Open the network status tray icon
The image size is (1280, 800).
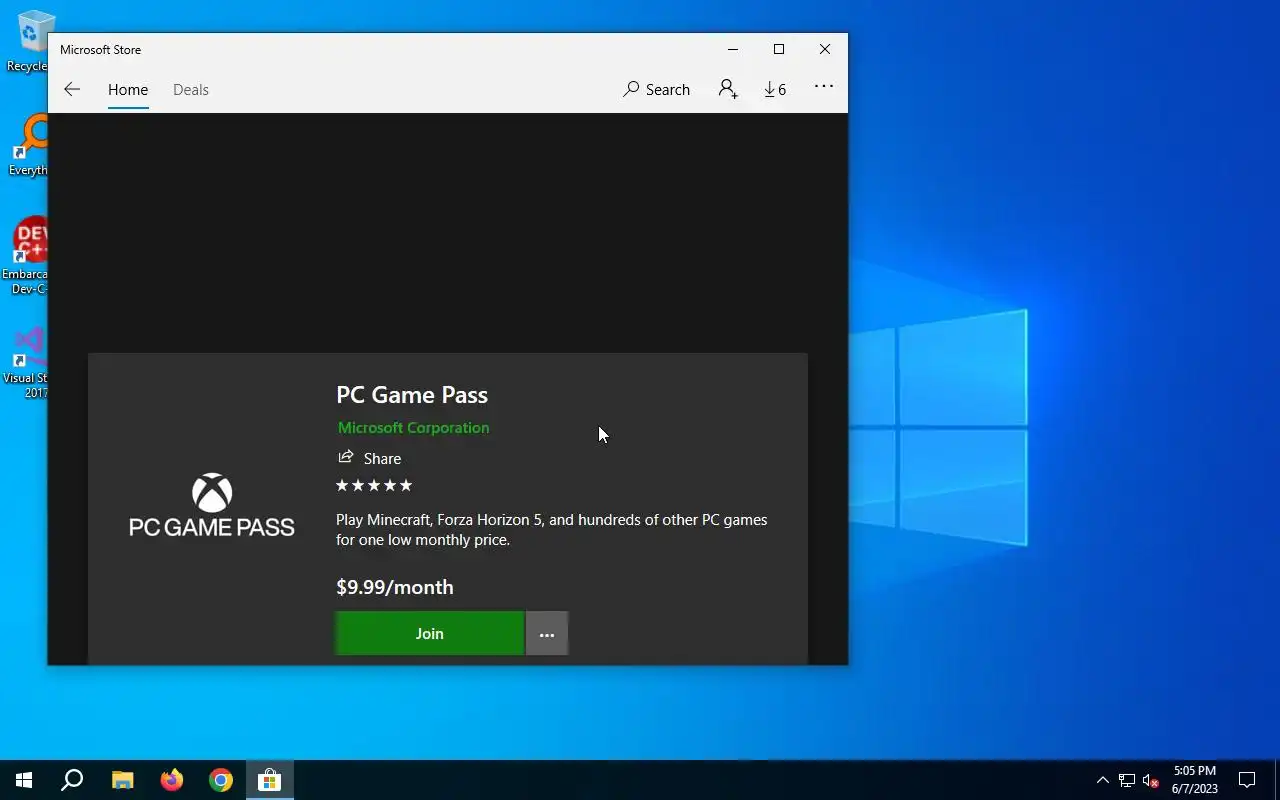[x=1127, y=780]
